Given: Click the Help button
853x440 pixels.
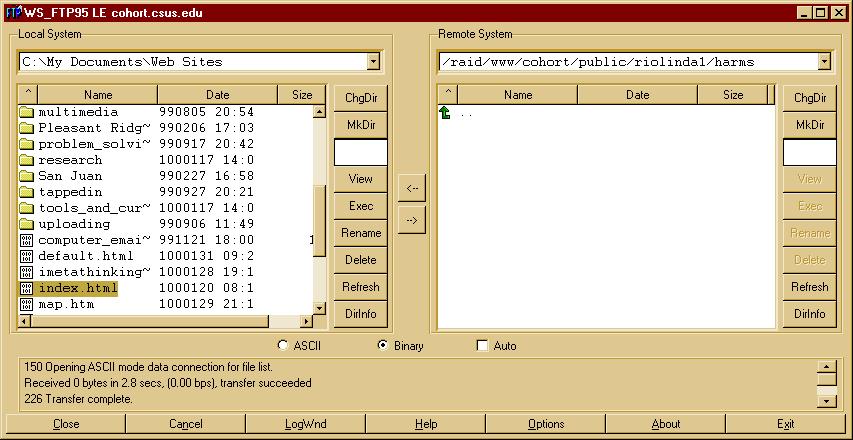Looking at the screenshot, I should point(425,424).
